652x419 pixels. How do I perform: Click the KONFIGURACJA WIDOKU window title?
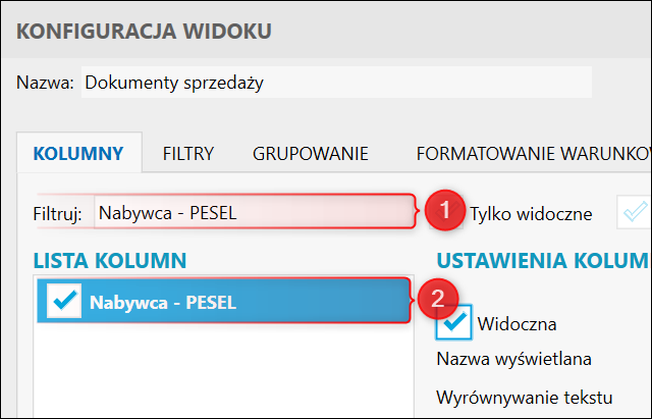pyautogui.click(x=144, y=29)
